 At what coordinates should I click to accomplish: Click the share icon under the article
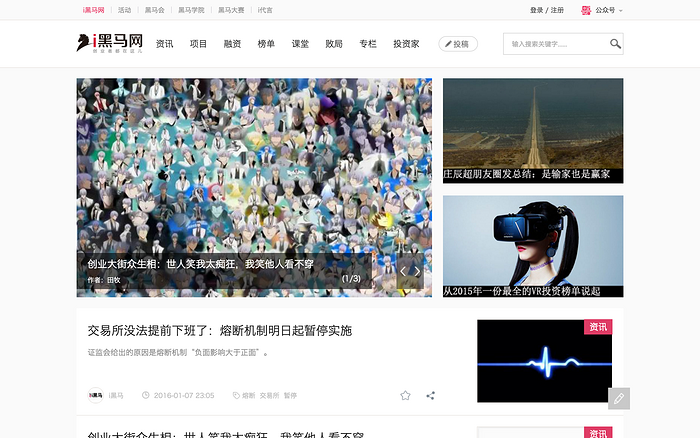(x=431, y=395)
